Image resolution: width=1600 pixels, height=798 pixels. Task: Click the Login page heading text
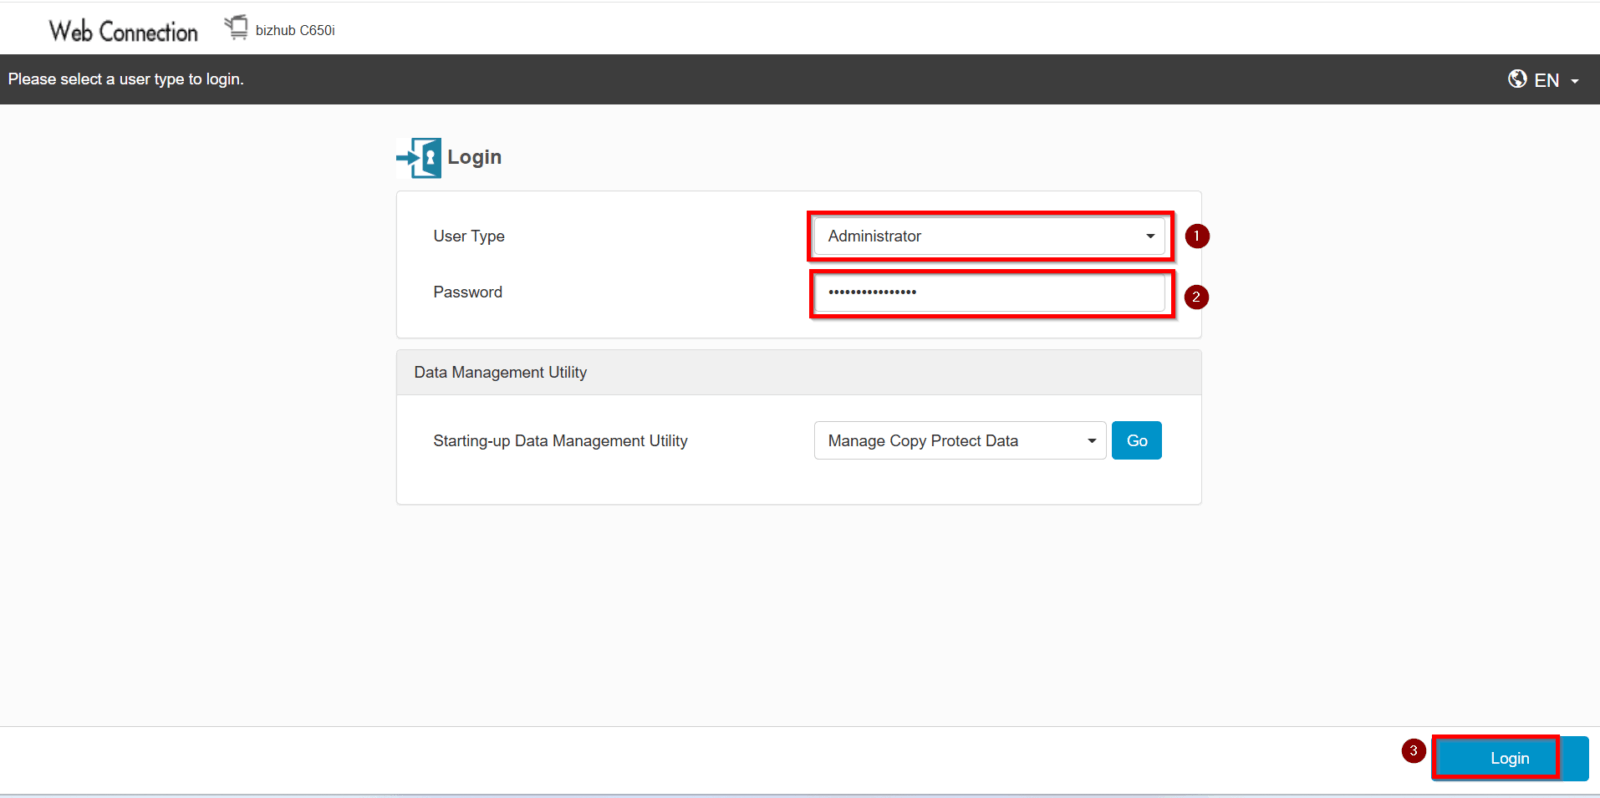click(474, 157)
